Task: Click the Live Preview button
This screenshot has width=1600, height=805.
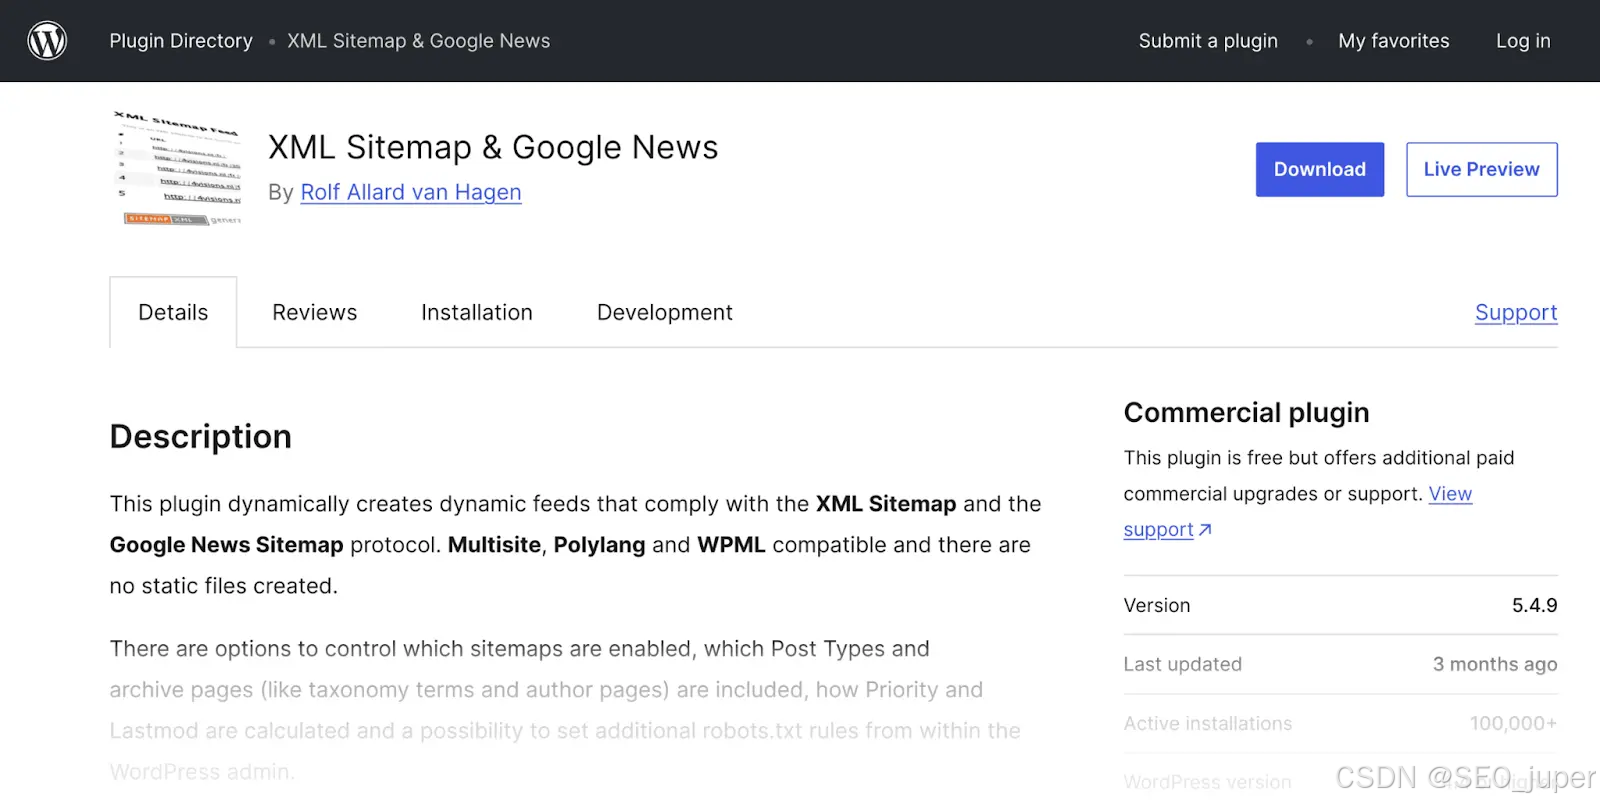Action: [x=1482, y=169]
